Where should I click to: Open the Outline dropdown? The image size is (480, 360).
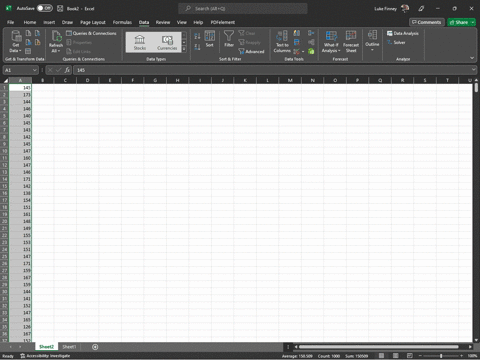tap(372, 41)
